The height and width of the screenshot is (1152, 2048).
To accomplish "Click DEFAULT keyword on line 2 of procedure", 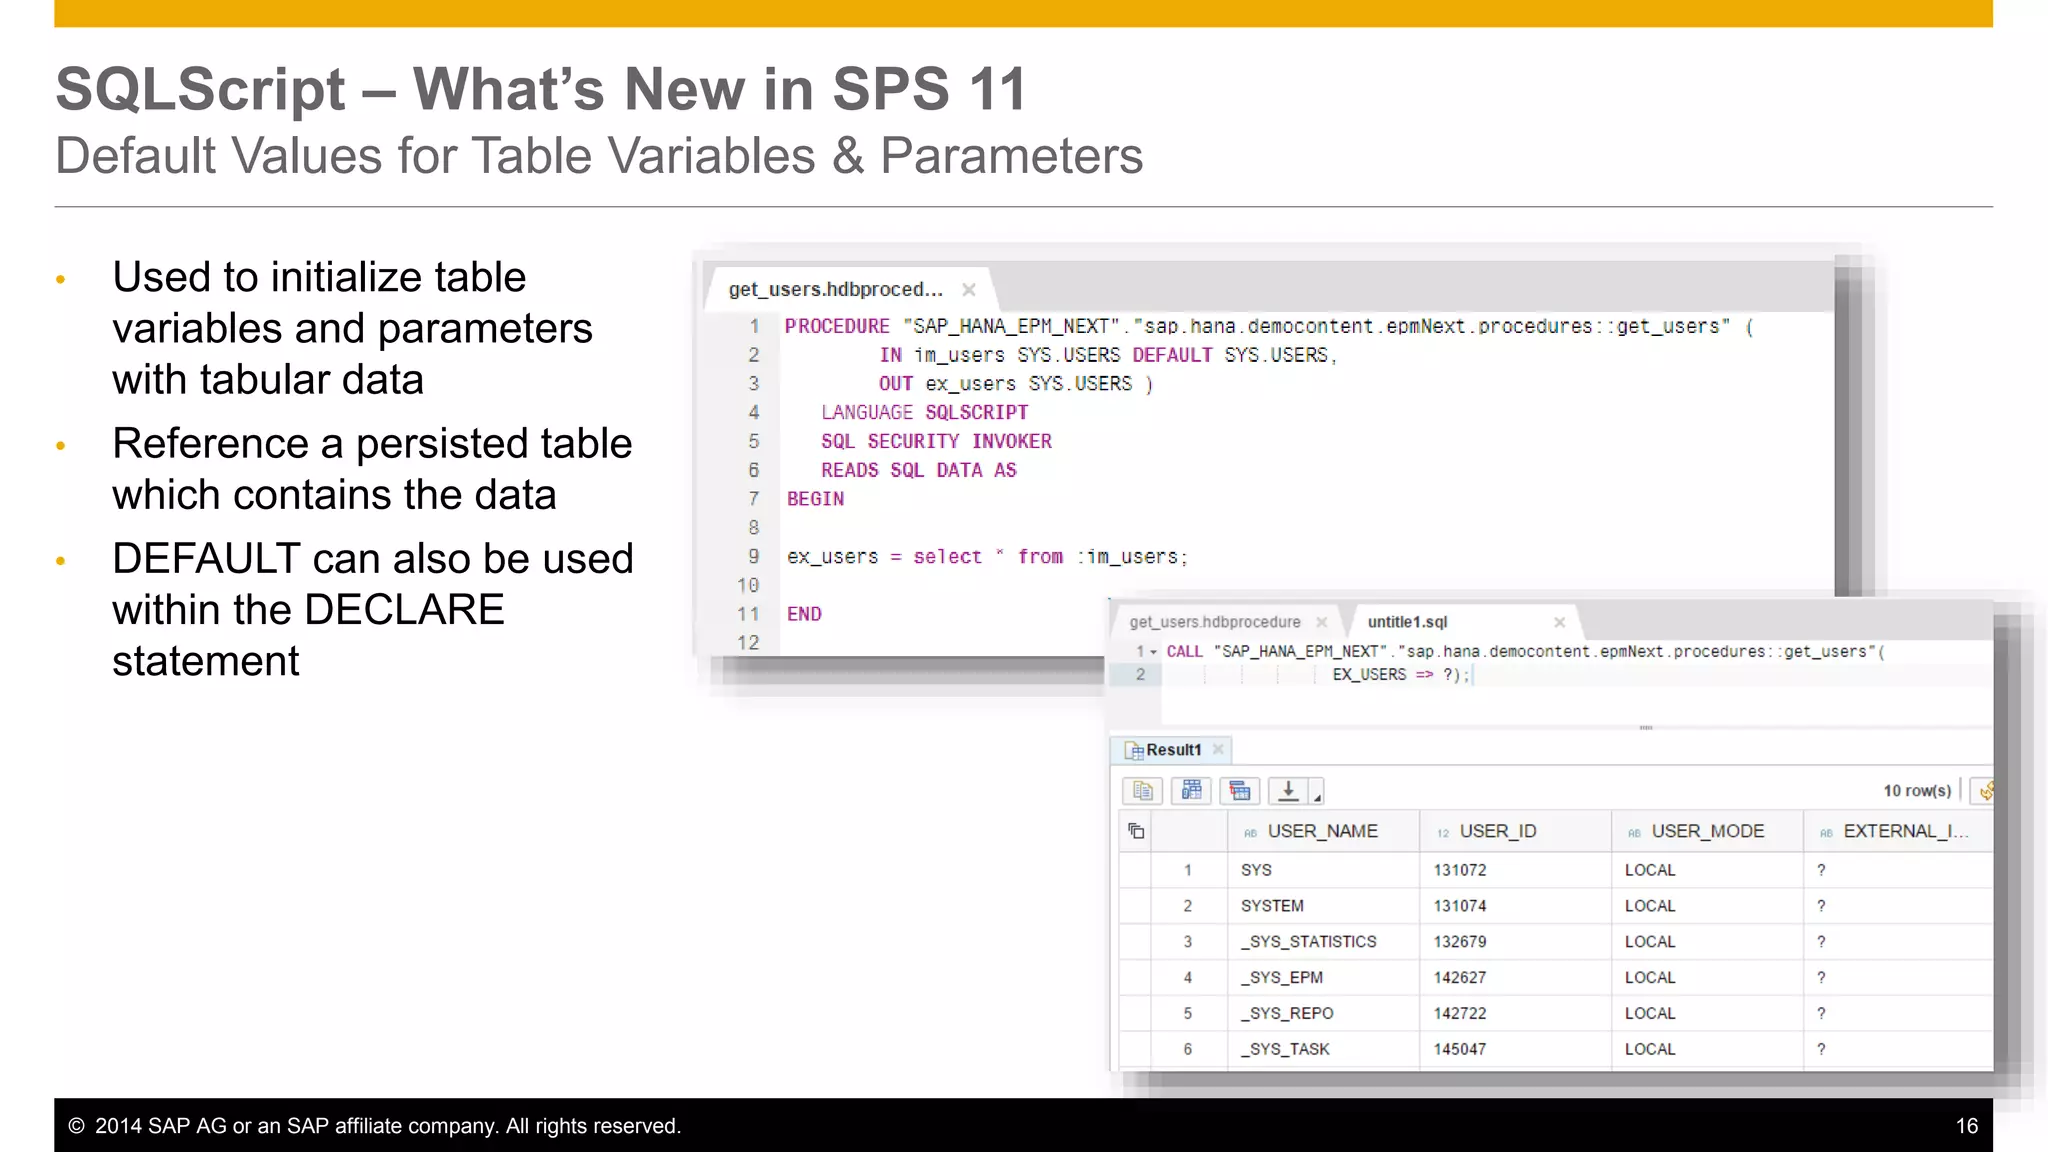I will click(x=1172, y=356).
